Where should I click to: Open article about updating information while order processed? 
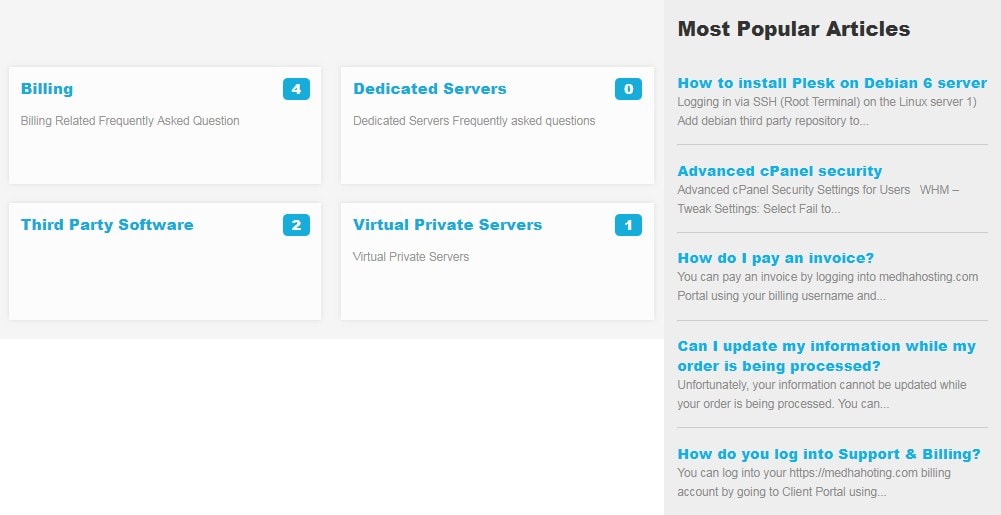827,356
